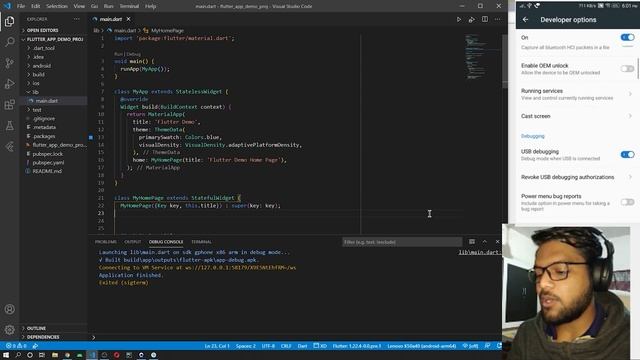Click the notifications bell in status bar
Screen dimensions: 640x360
click(x=499, y=346)
